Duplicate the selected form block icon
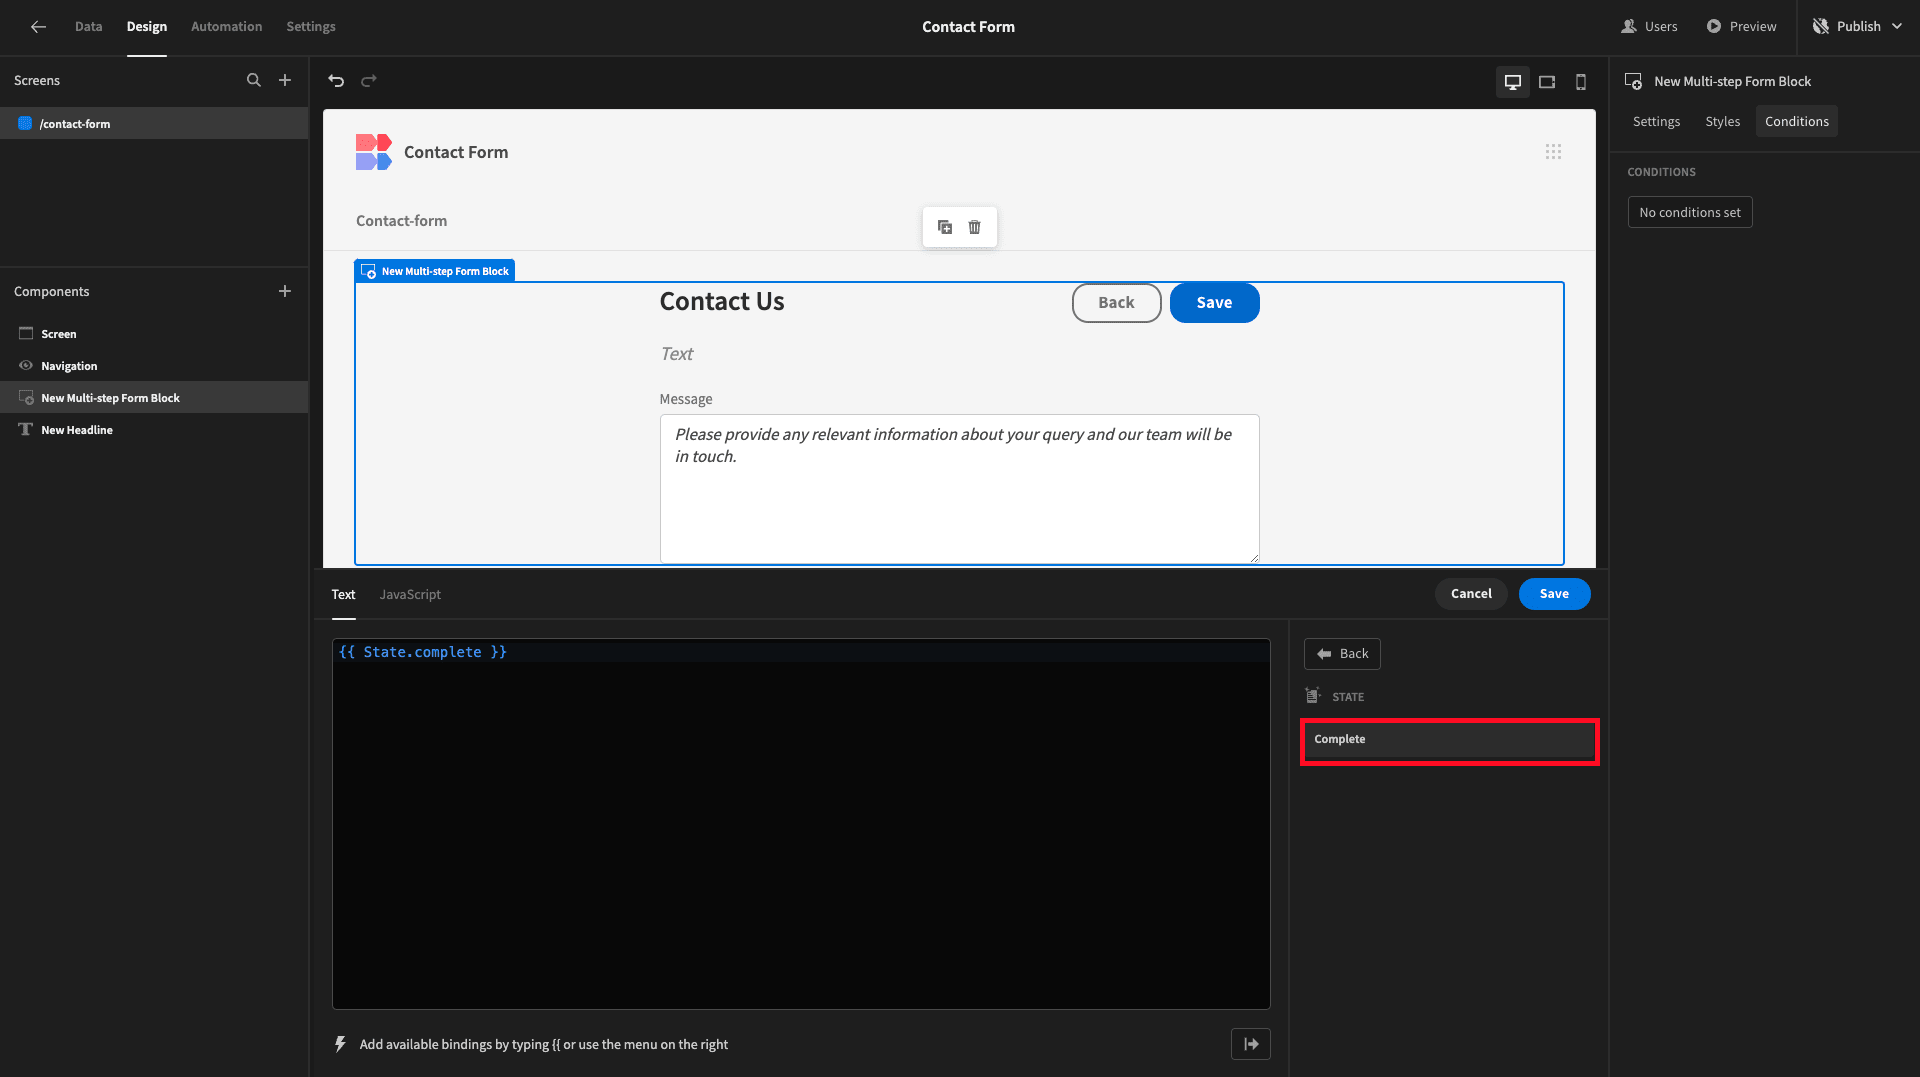Image resolution: width=1920 pixels, height=1077 pixels. pyautogui.click(x=945, y=227)
